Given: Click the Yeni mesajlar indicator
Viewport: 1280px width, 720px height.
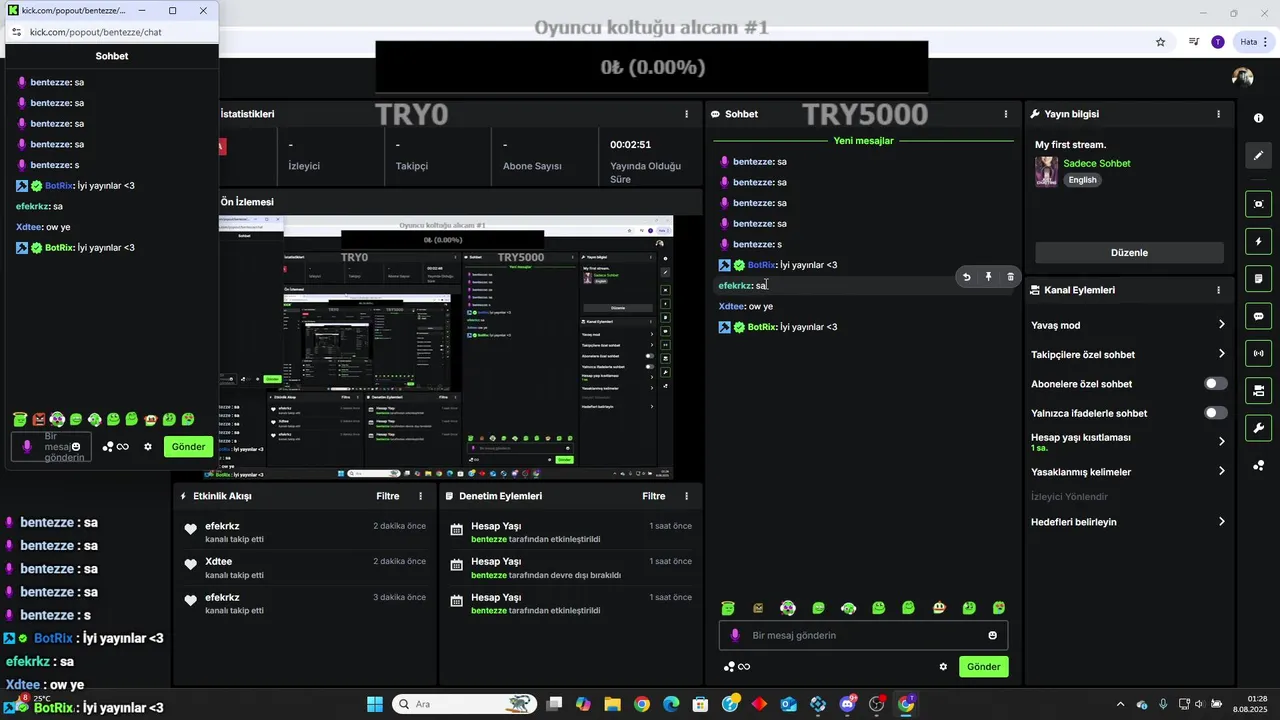Looking at the screenshot, I should [863, 141].
